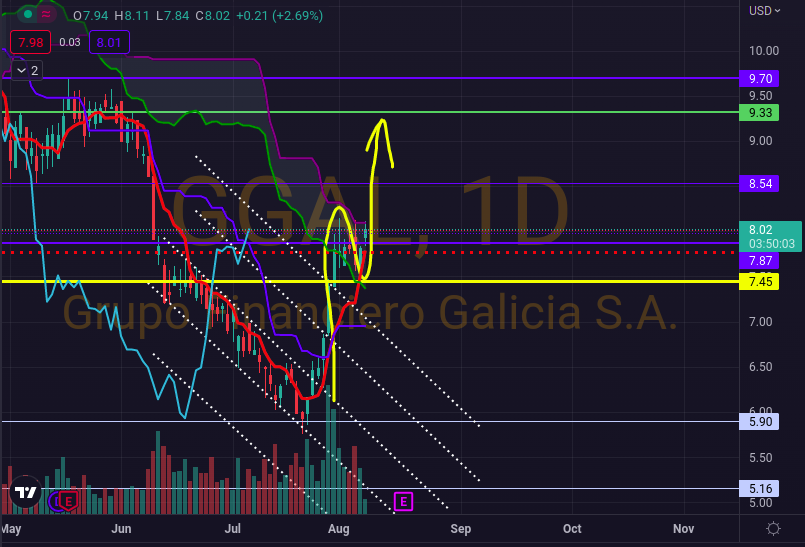Screen dimensions: 805x547
Task: Click the 9.70 purple price level label
Action: (759, 78)
